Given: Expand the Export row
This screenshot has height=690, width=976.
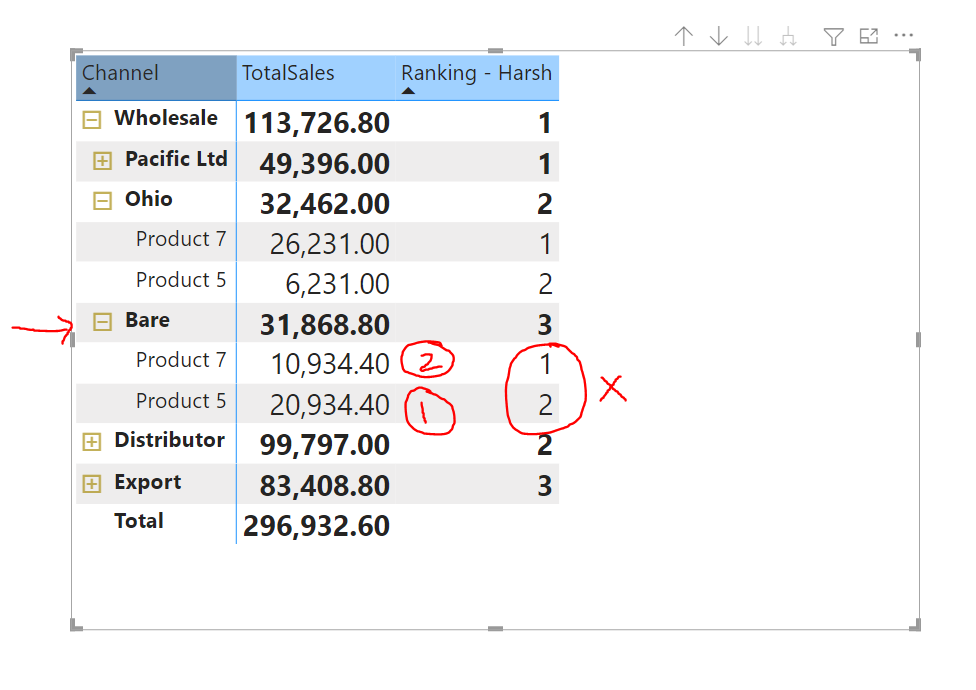Looking at the screenshot, I should tap(92, 483).
